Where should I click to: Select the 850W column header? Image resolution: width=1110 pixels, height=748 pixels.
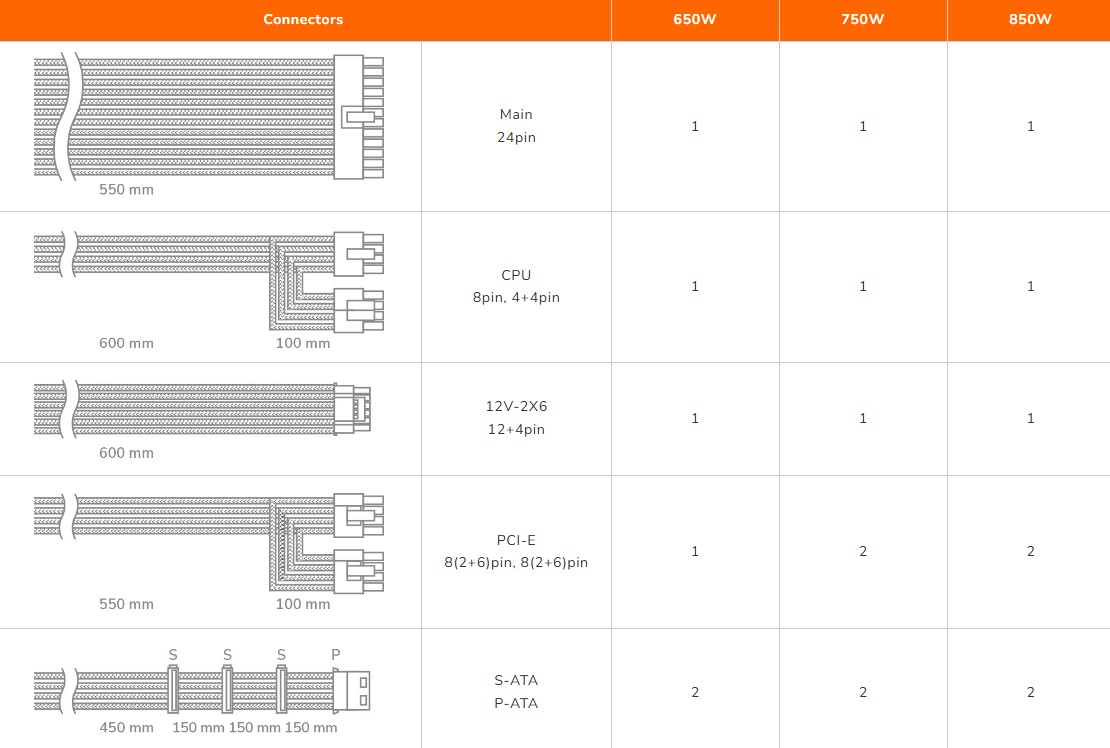click(1030, 20)
